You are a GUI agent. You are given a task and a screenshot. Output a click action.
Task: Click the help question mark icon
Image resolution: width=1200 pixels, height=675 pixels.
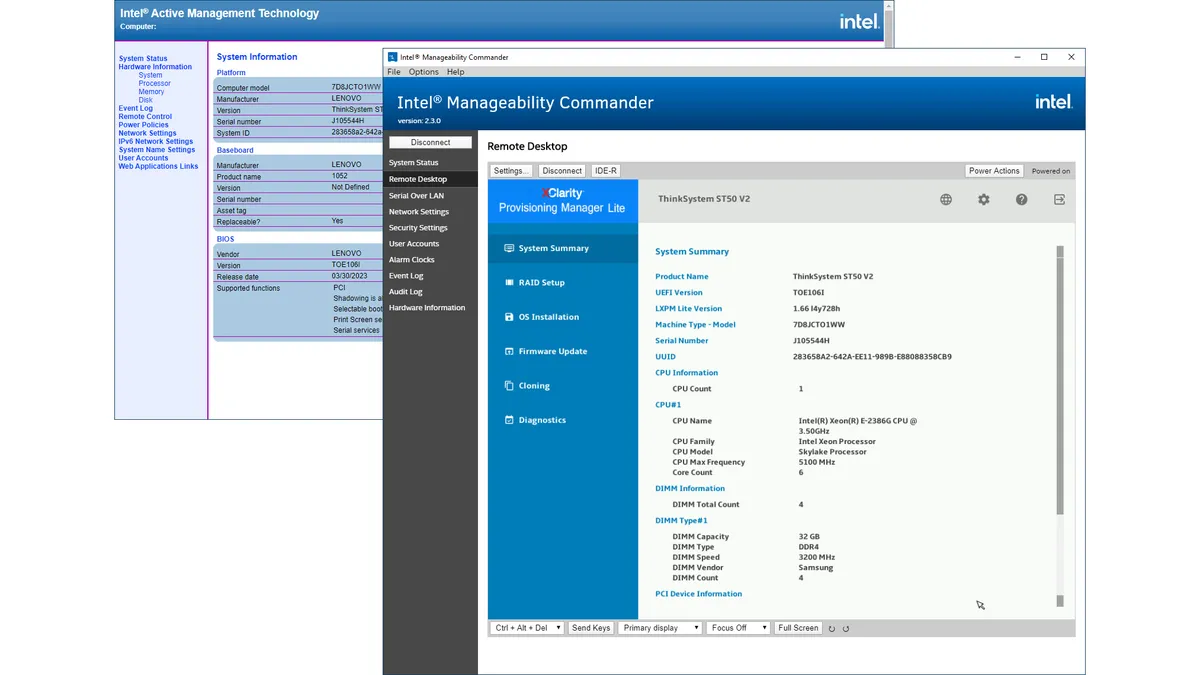coord(1021,200)
